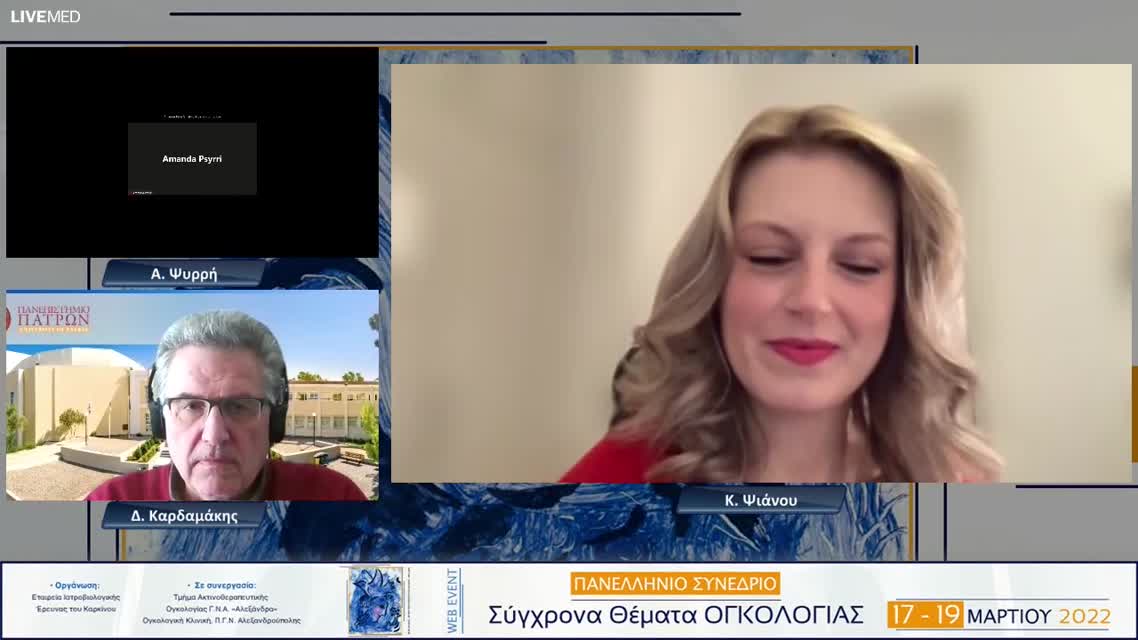1138x640 pixels.
Task: Click the conference poster artwork thumbnail
Action: (375, 601)
